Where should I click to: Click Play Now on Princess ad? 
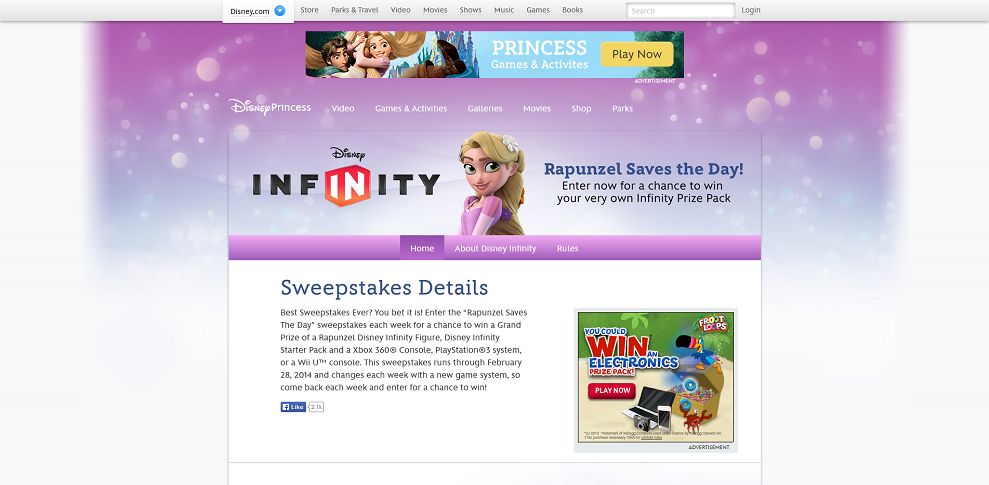pos(636,54)
